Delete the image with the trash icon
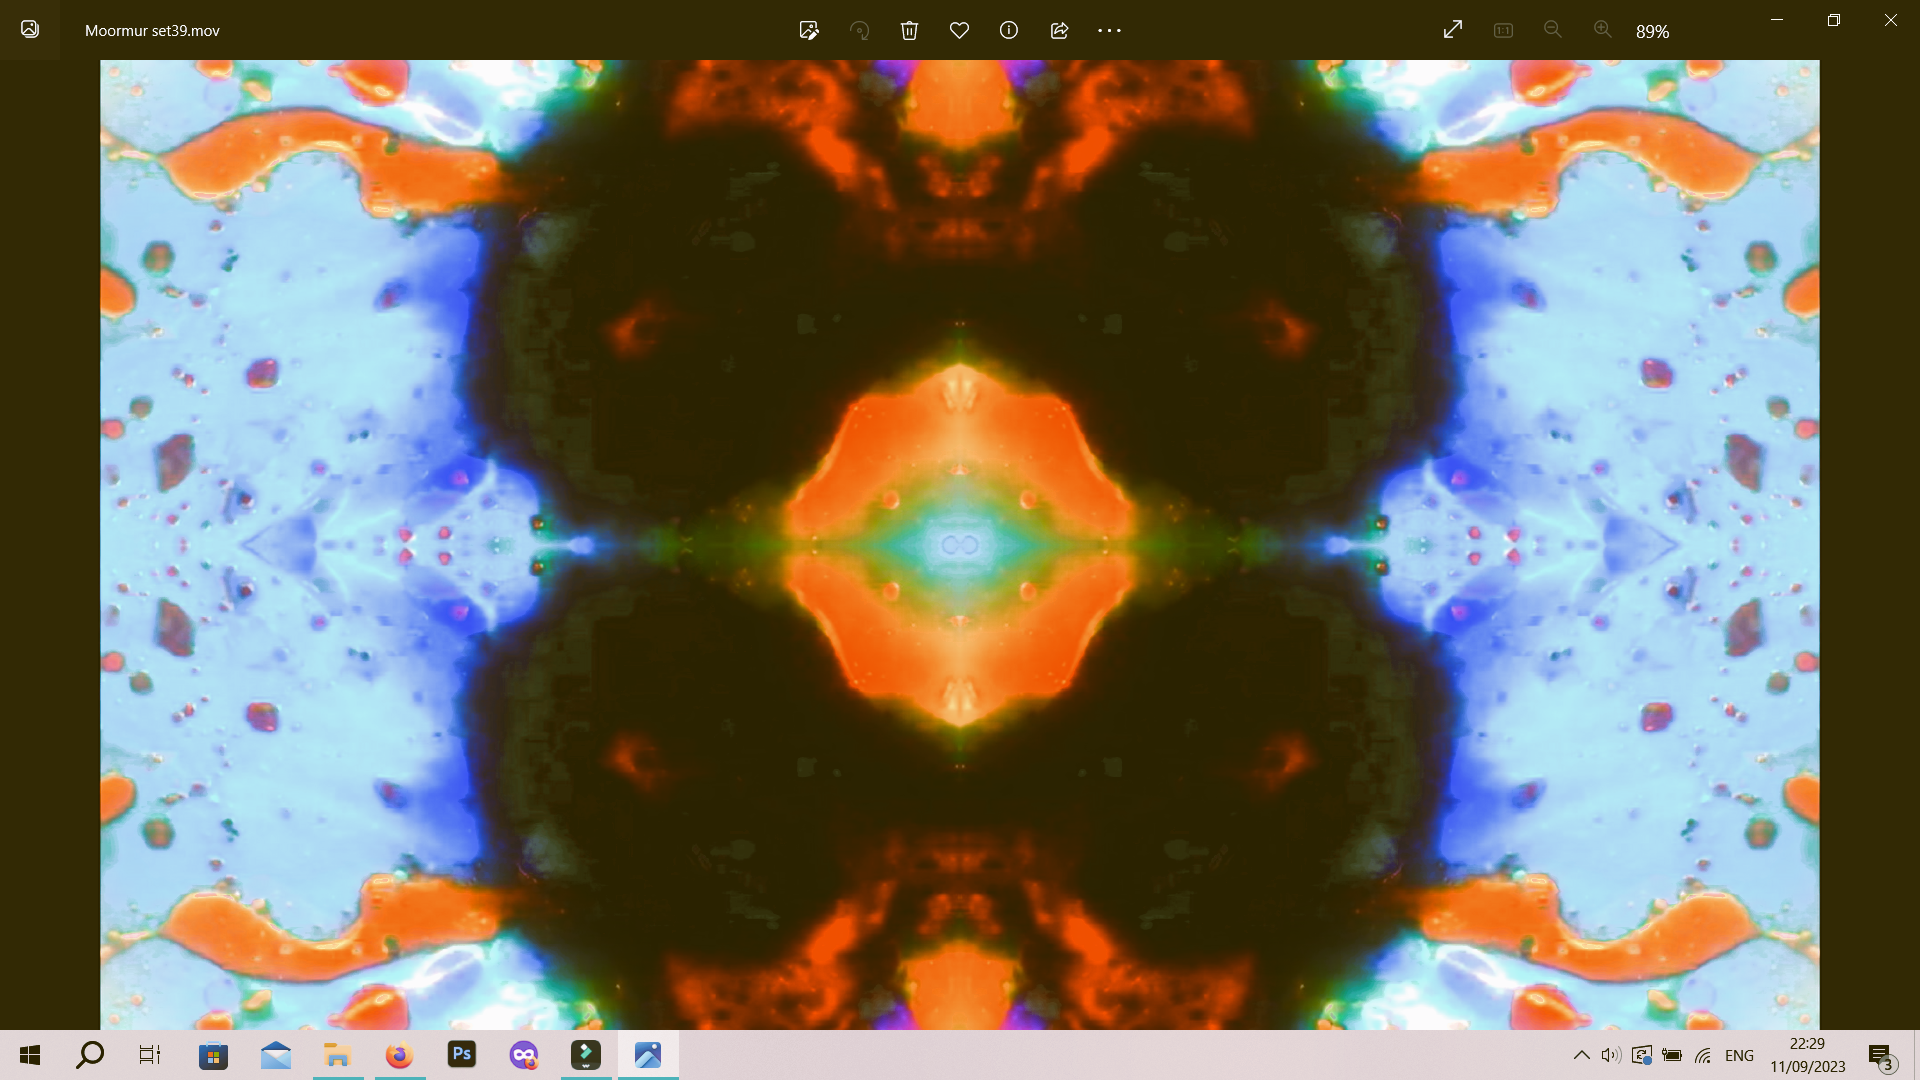Image resolution: width=1920 pixels, height=1080 pixels. click(x=909, y=30)
